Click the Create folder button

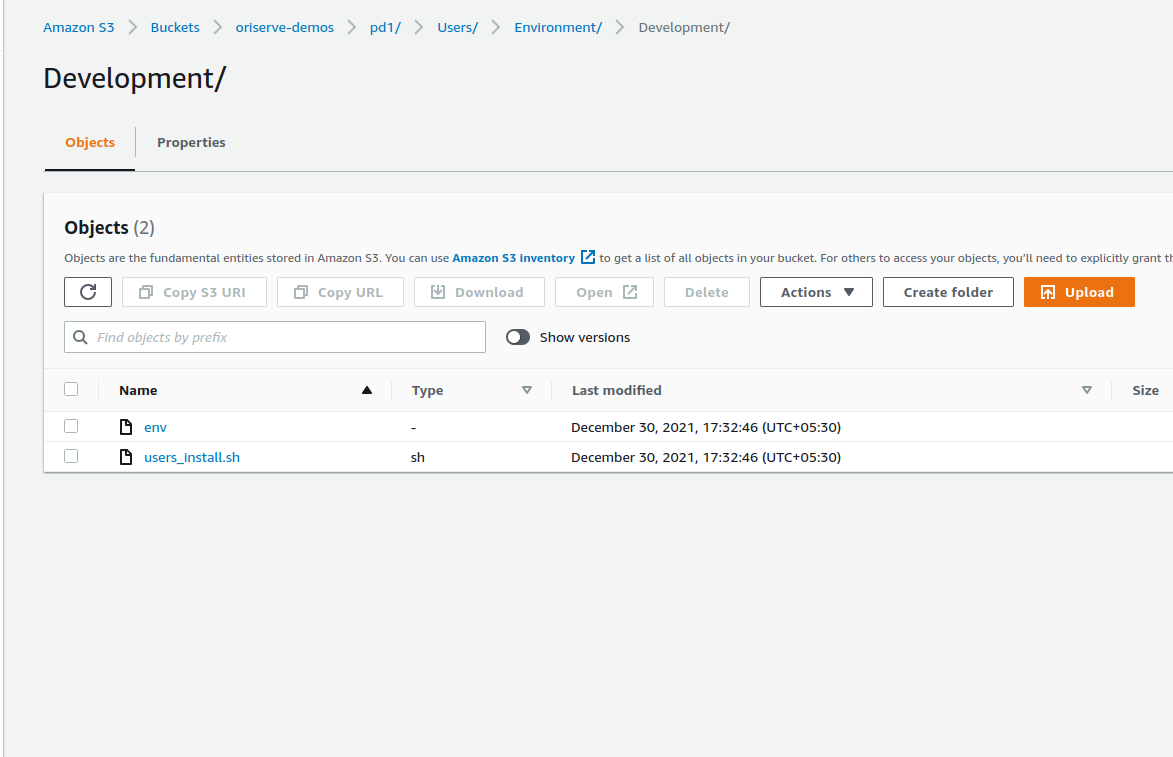tap(948, 292)
